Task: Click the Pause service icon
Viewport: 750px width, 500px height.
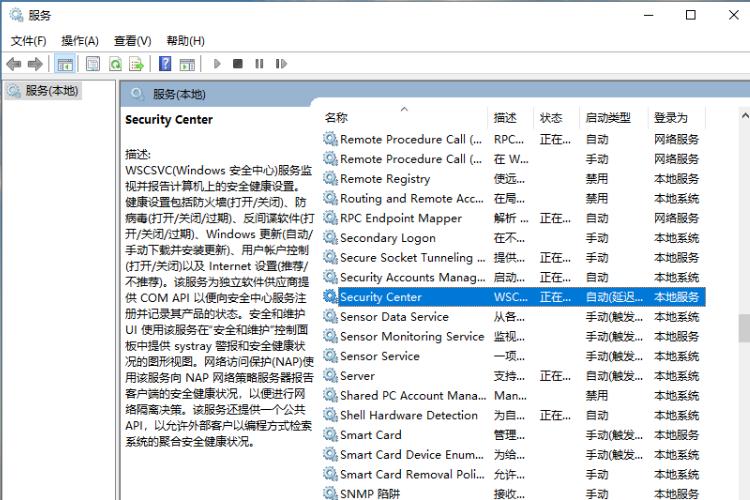Action: pyautogui.click(x=259, y=64)
